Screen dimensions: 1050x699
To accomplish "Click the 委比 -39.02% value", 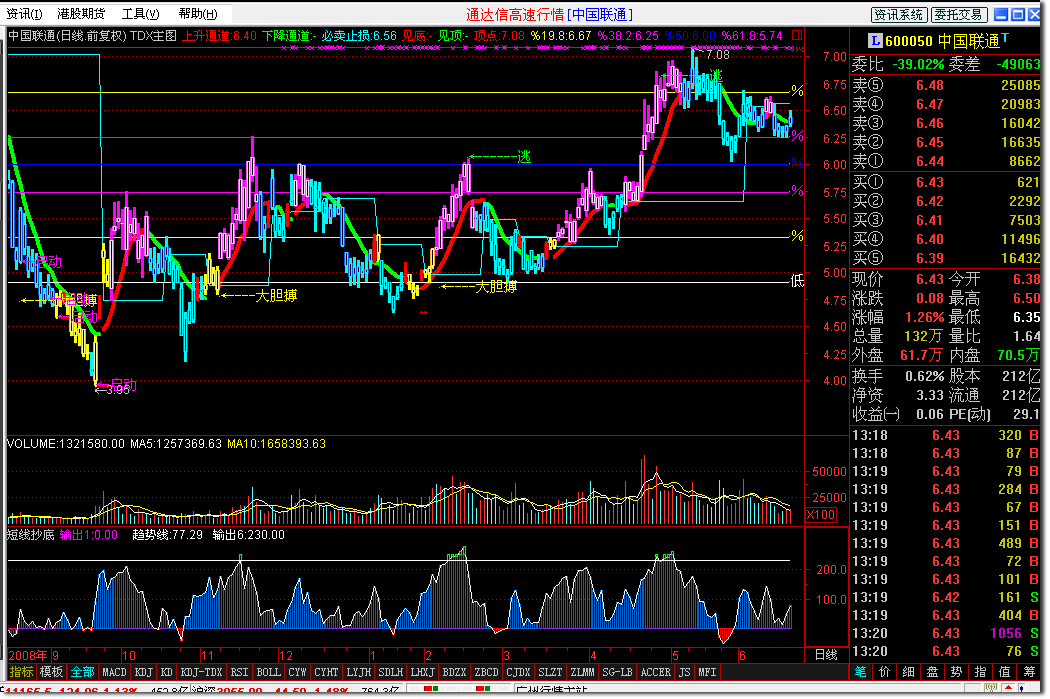I will (x=918, y=64).
